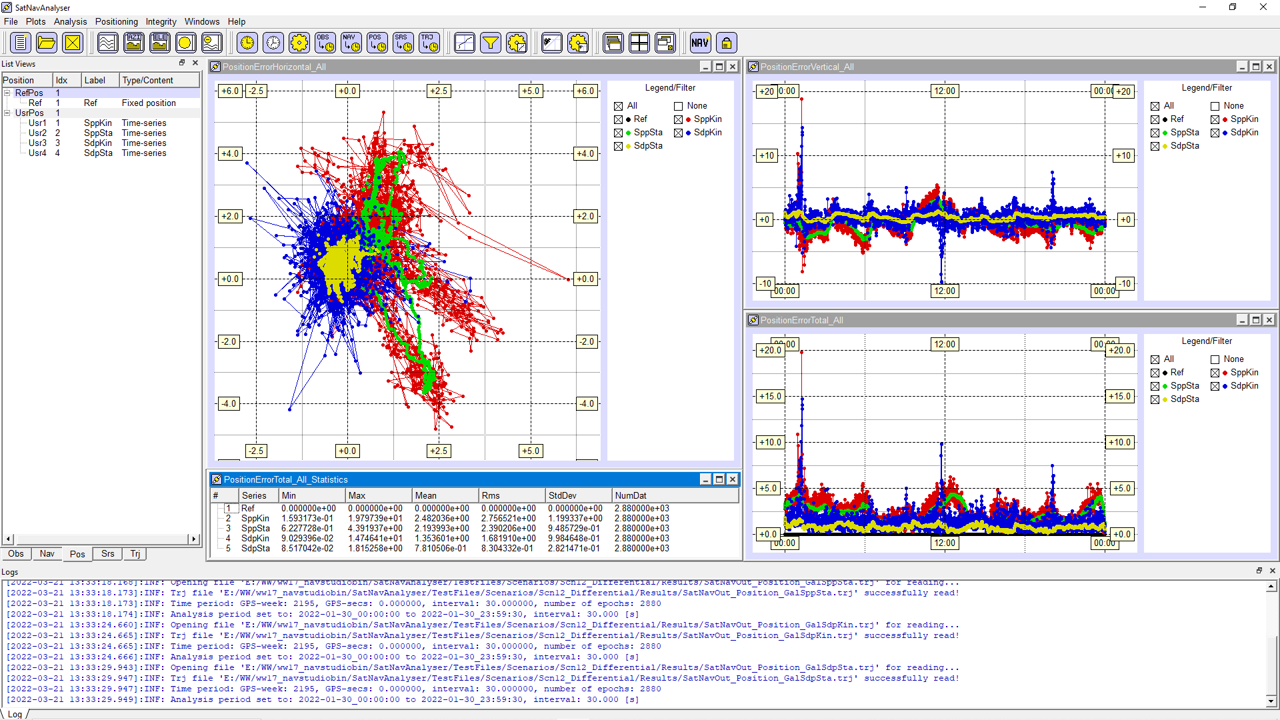This screenshot has height=720, width=1280.
Task: Open the Positioning menu
Action: coord(116,21)
